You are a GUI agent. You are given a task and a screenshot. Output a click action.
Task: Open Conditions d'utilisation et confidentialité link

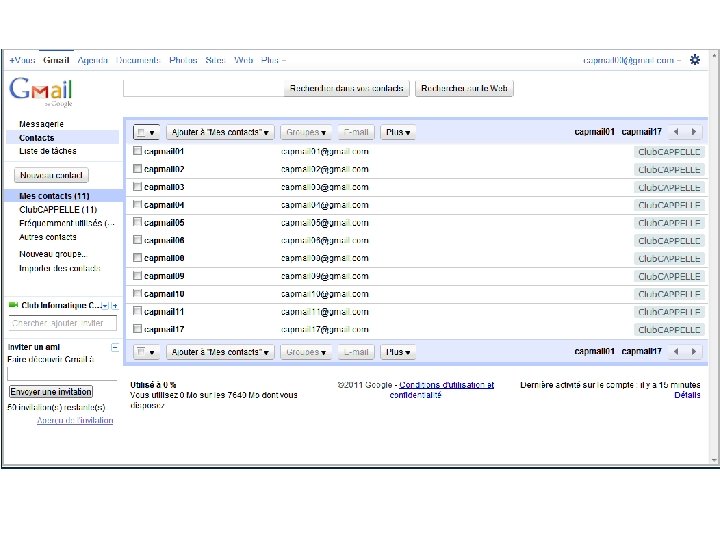coord(441,390)
